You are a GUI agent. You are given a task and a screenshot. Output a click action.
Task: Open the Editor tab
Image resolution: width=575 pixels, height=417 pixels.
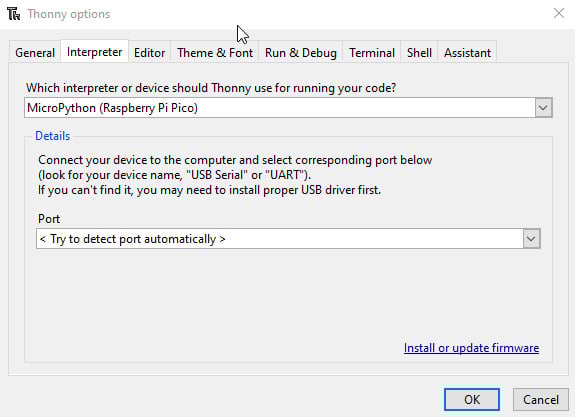149,52
